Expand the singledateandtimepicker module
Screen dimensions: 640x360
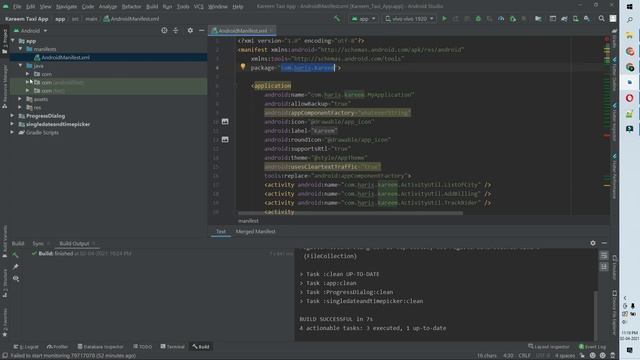[12, 124]
